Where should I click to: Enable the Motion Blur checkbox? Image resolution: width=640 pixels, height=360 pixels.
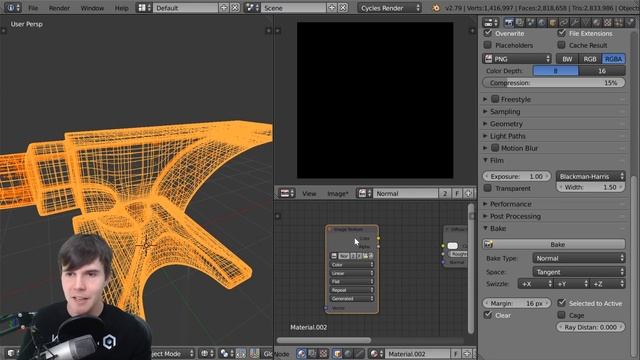pyautogui.click(x=495, y=148)
